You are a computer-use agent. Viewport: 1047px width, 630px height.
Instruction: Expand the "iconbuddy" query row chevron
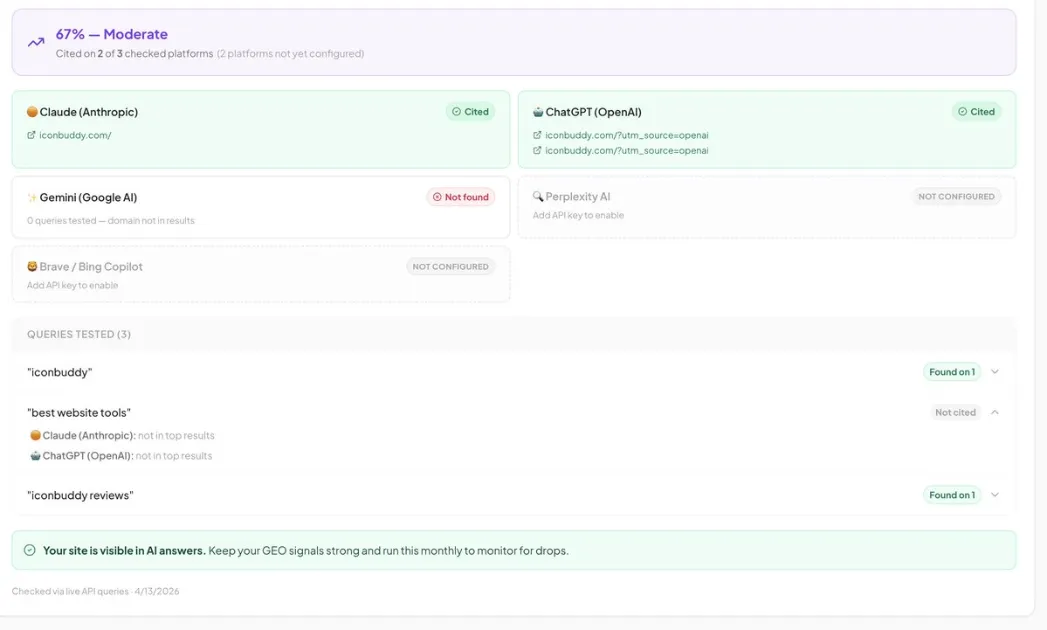coord(995,371)
